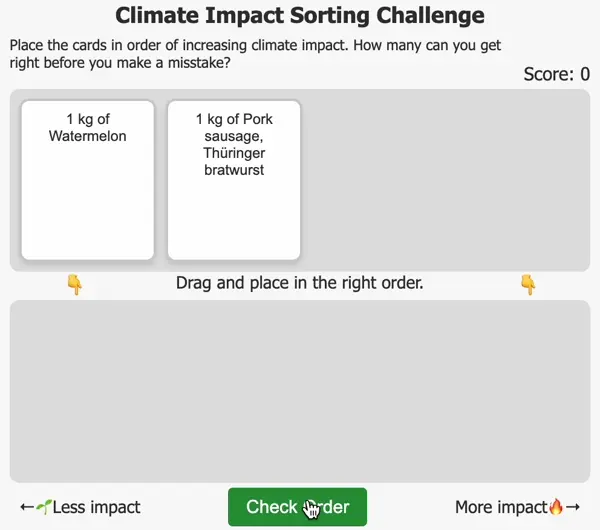Screen dimensions: 600x530
Task: Click the Drag and place instruction text
Action: (x=300, y=283)
